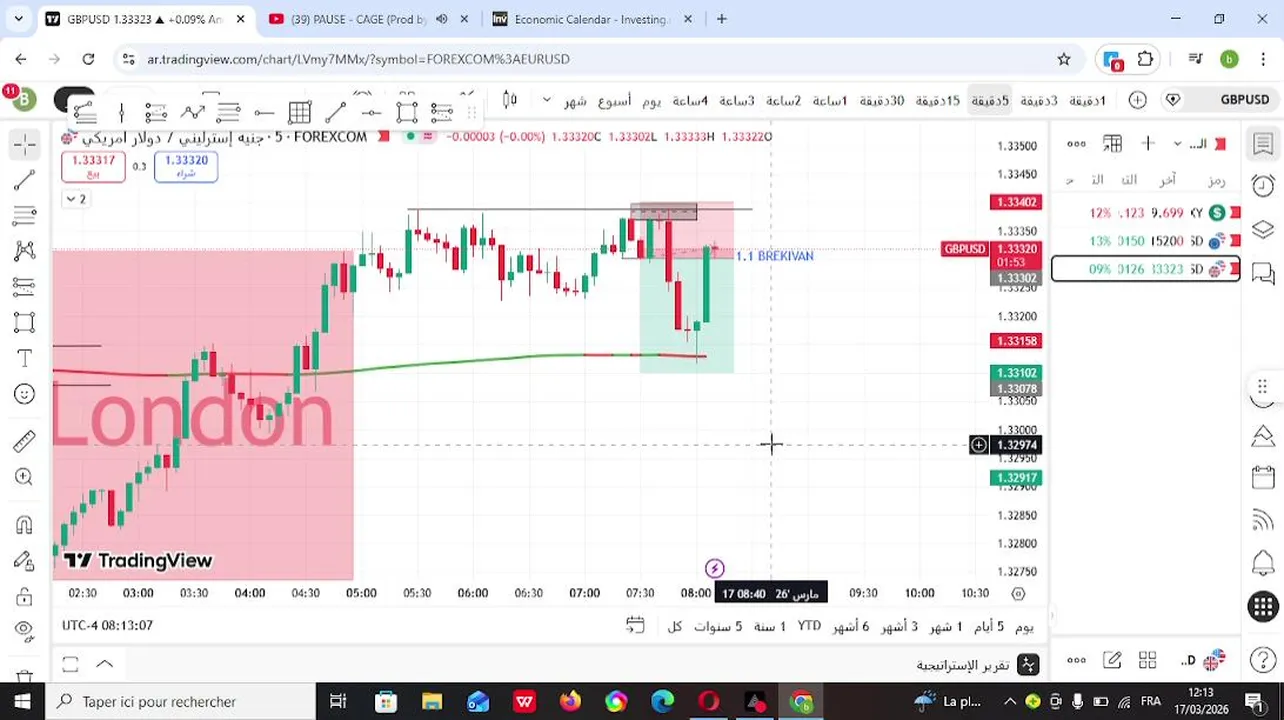Toggle lock all drawings
The width and height of the screenshot is (1284, 720).
(x=25, y=597)
